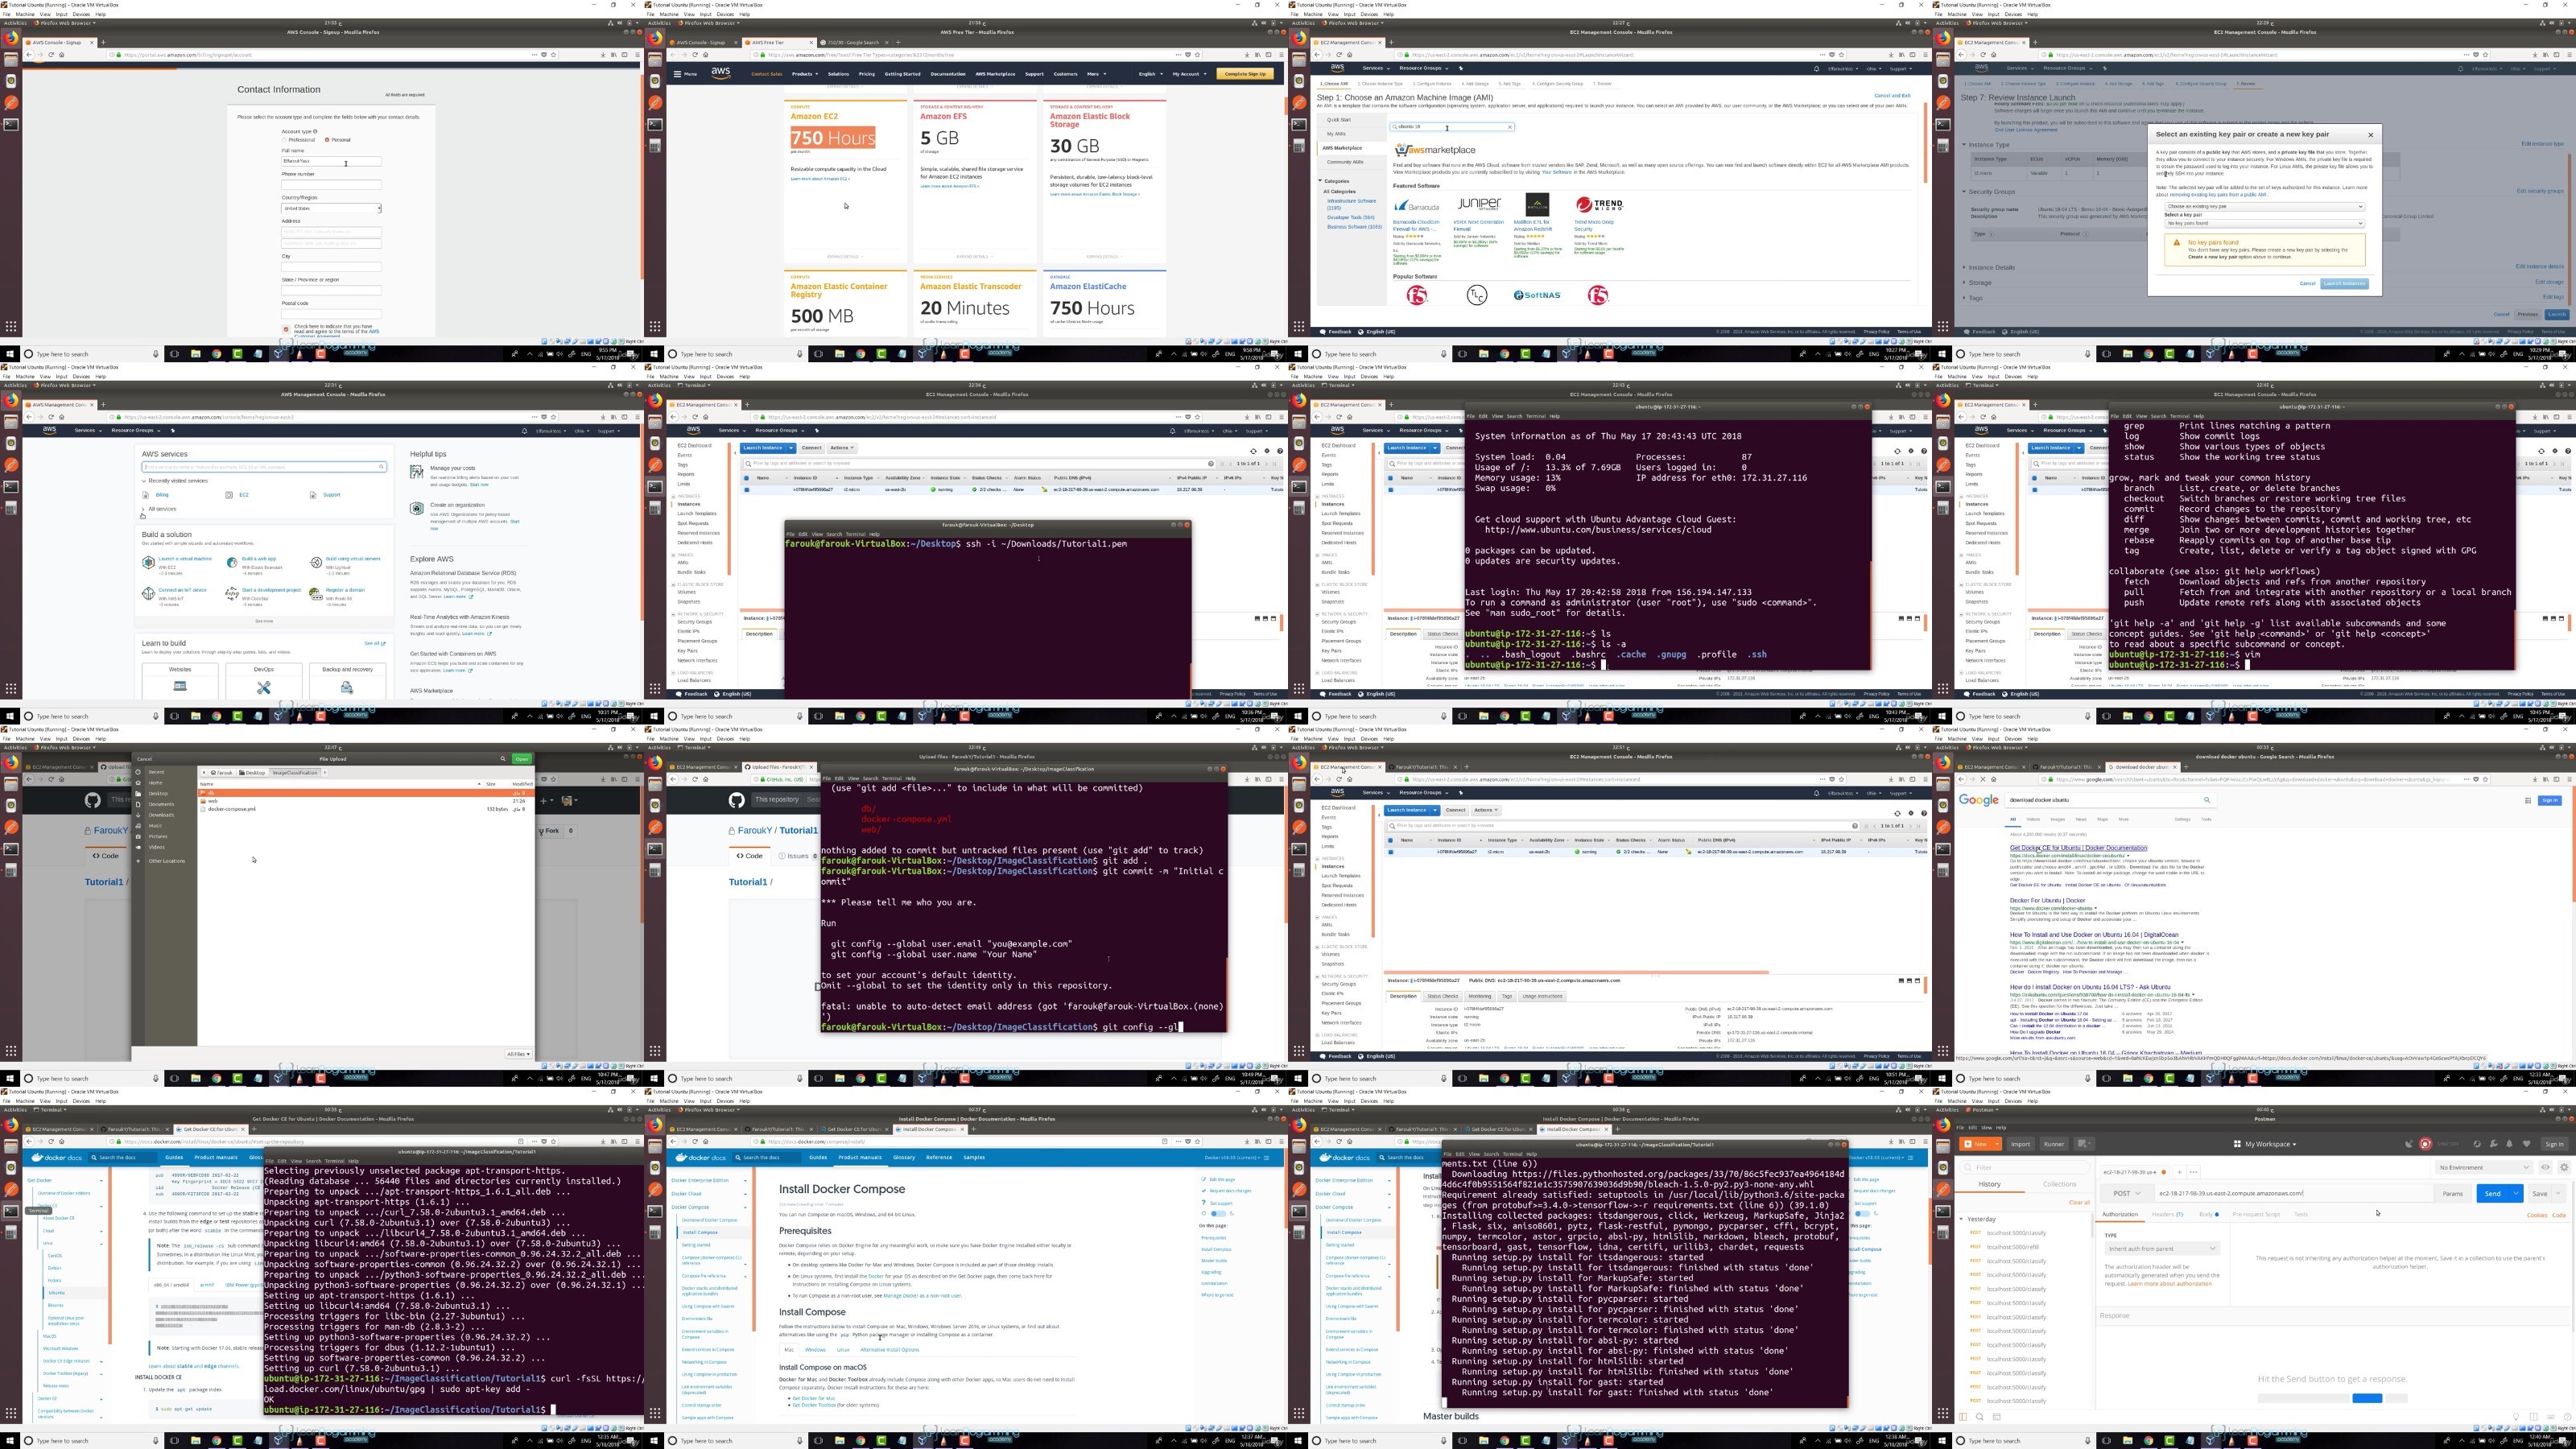Open Postman POST method dropdown
This screenshot has height=1449, width=2576.
click(x=2126, y=1193)
